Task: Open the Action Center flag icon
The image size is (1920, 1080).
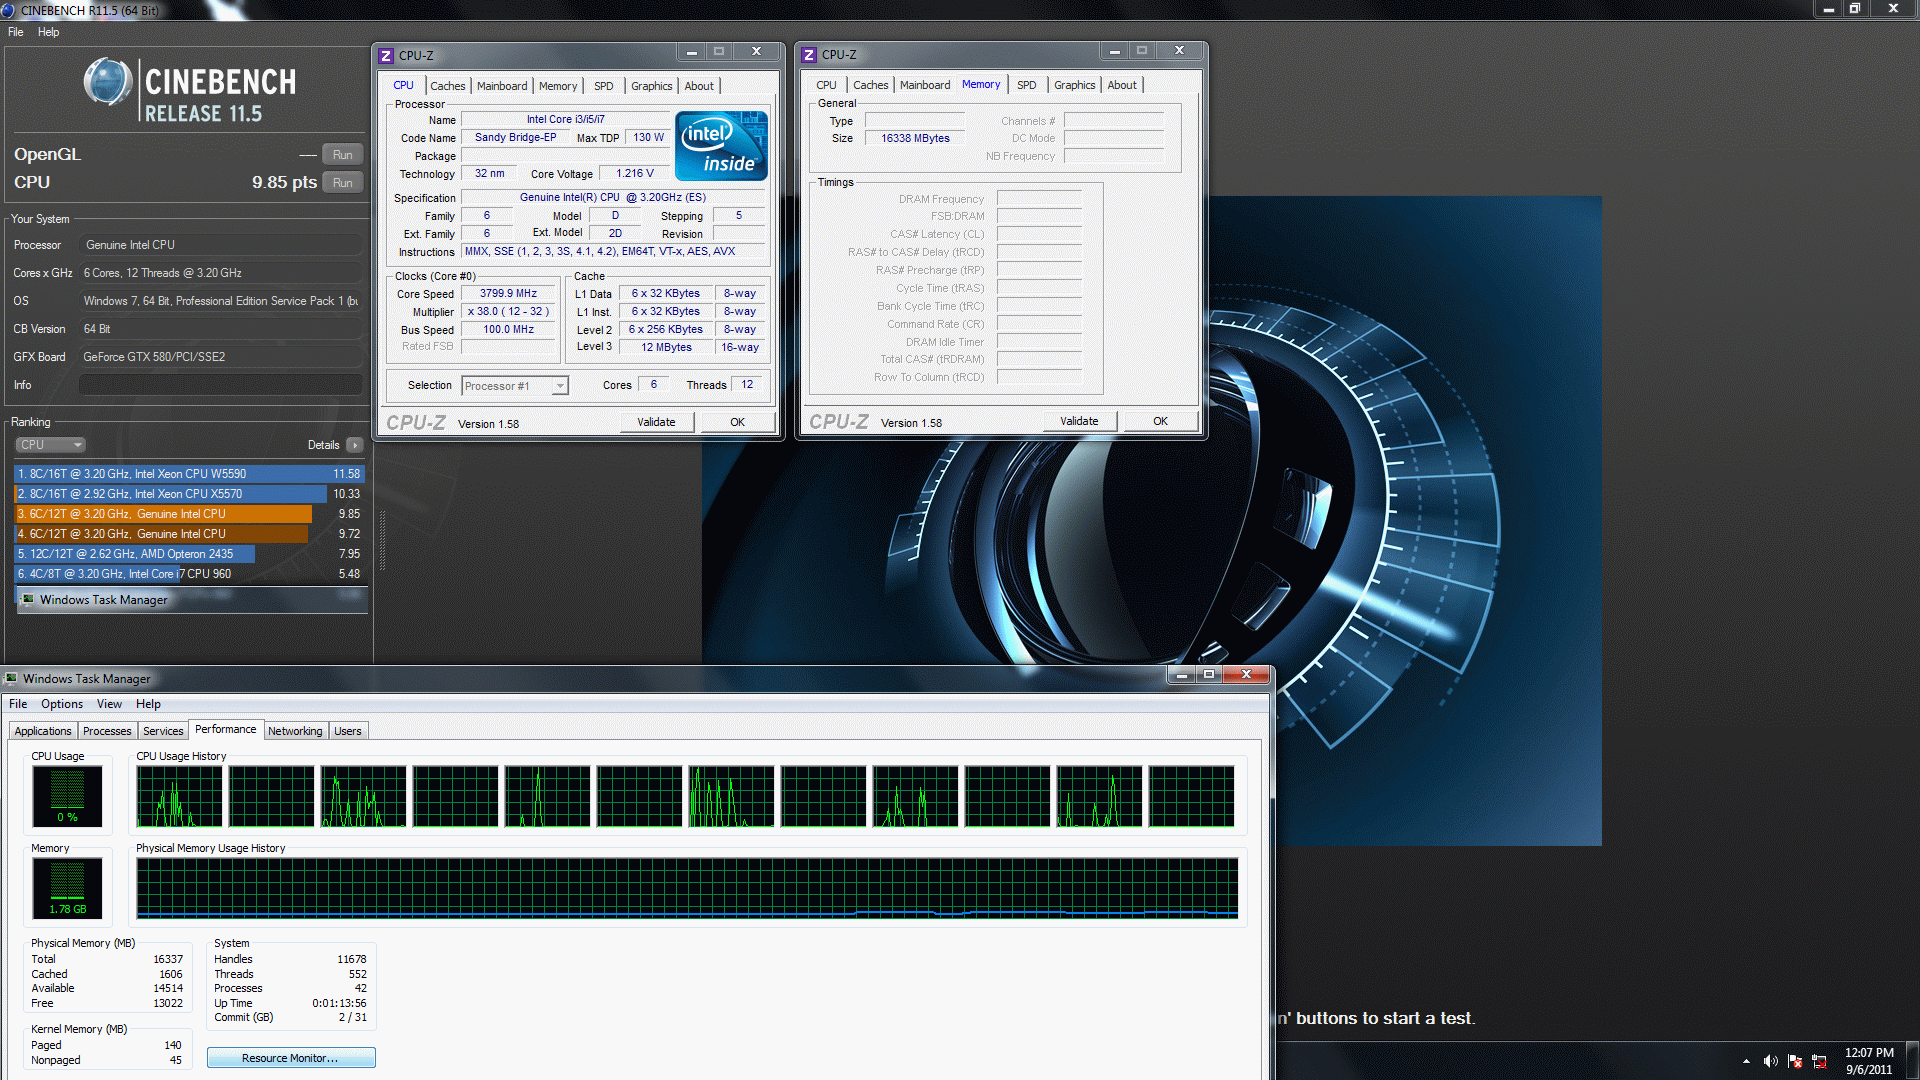Action: pos(1795,1061)
